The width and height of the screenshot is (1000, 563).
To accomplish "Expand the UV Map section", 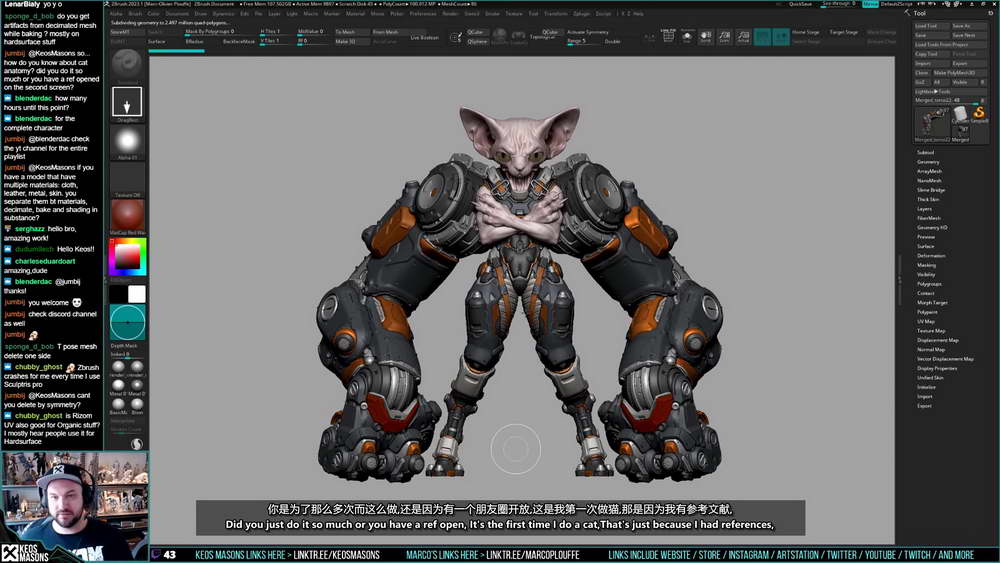I will tap(926, 321).
